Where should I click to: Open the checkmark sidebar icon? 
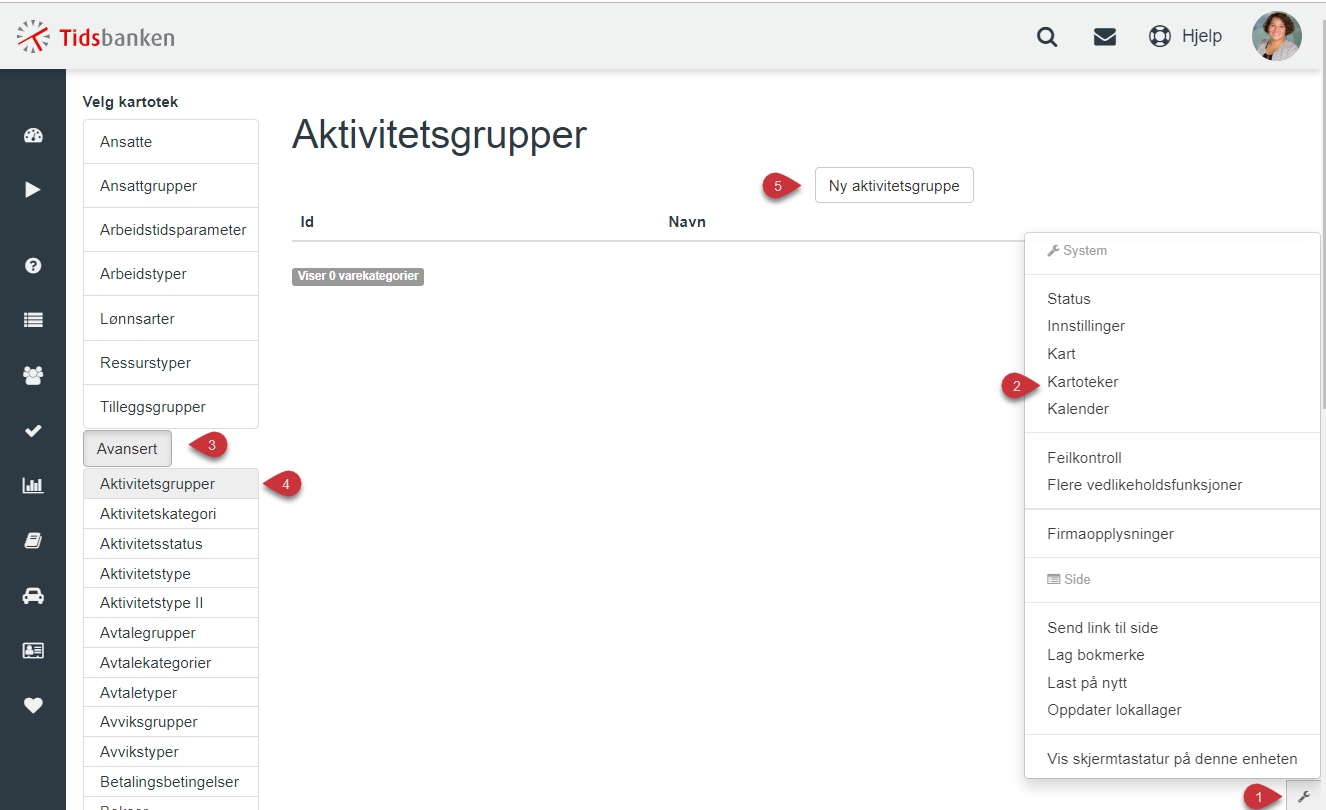(33, 431)
